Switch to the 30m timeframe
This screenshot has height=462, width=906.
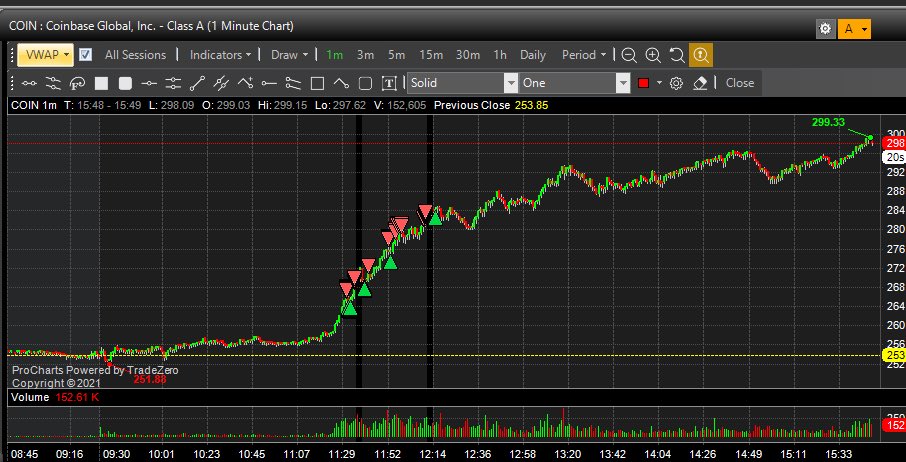pyautogui.click(x=468, y=55)
